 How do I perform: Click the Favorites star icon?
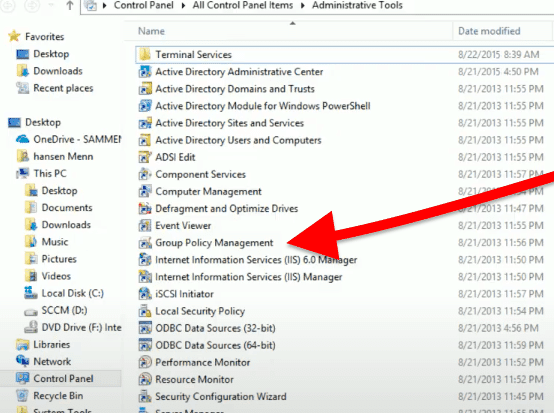tap(14, 36)
